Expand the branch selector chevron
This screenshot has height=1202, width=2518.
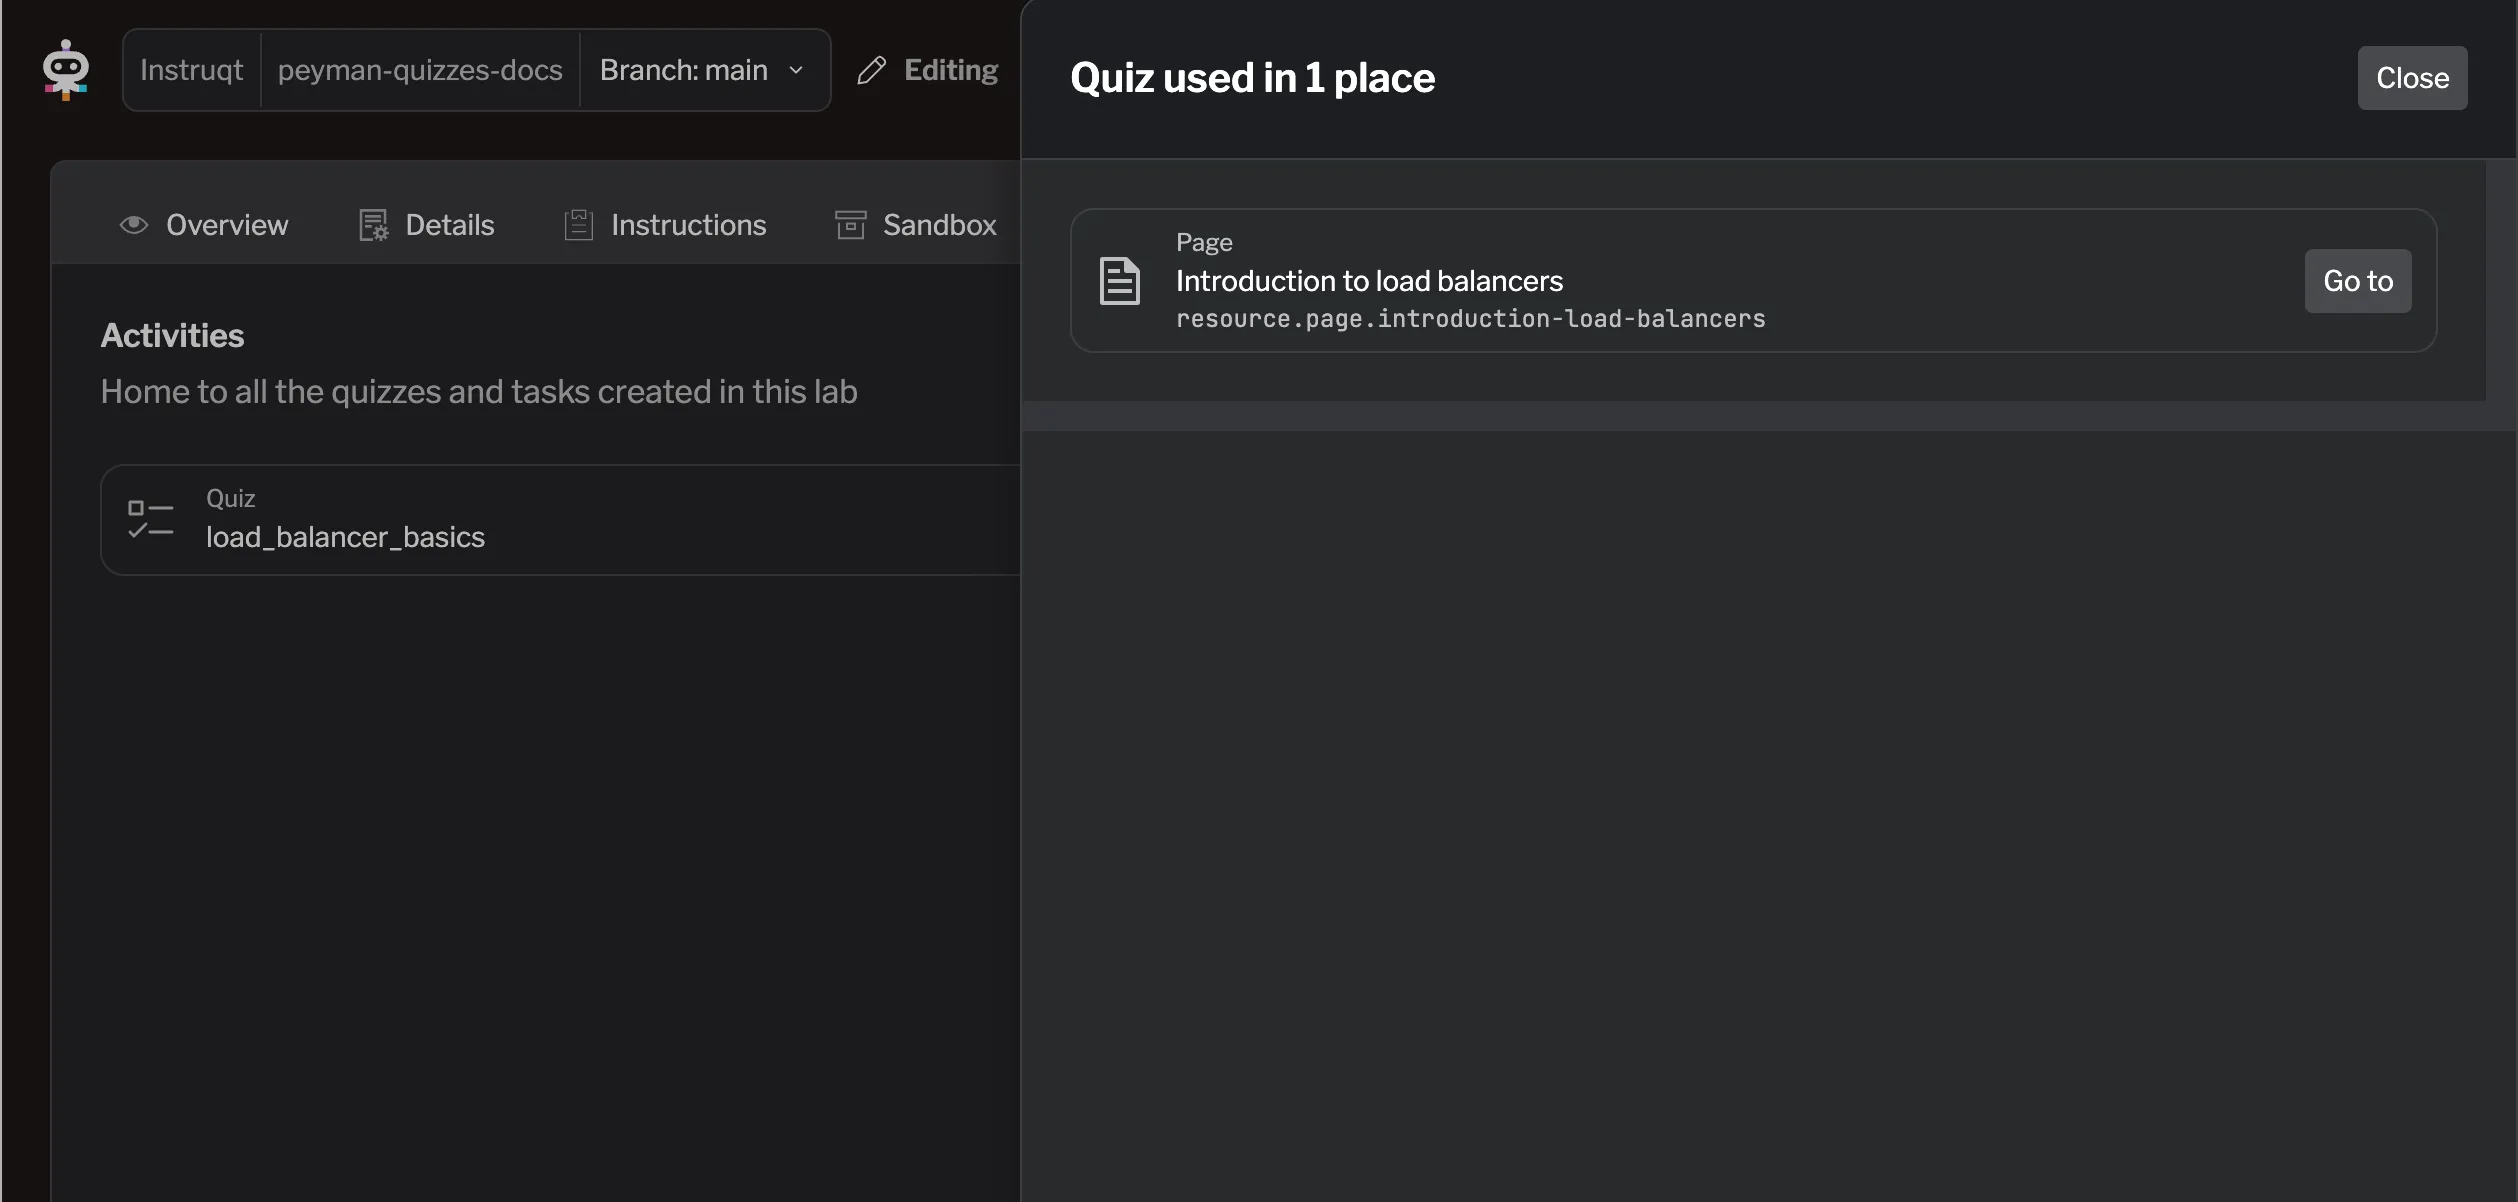point(796,70)
